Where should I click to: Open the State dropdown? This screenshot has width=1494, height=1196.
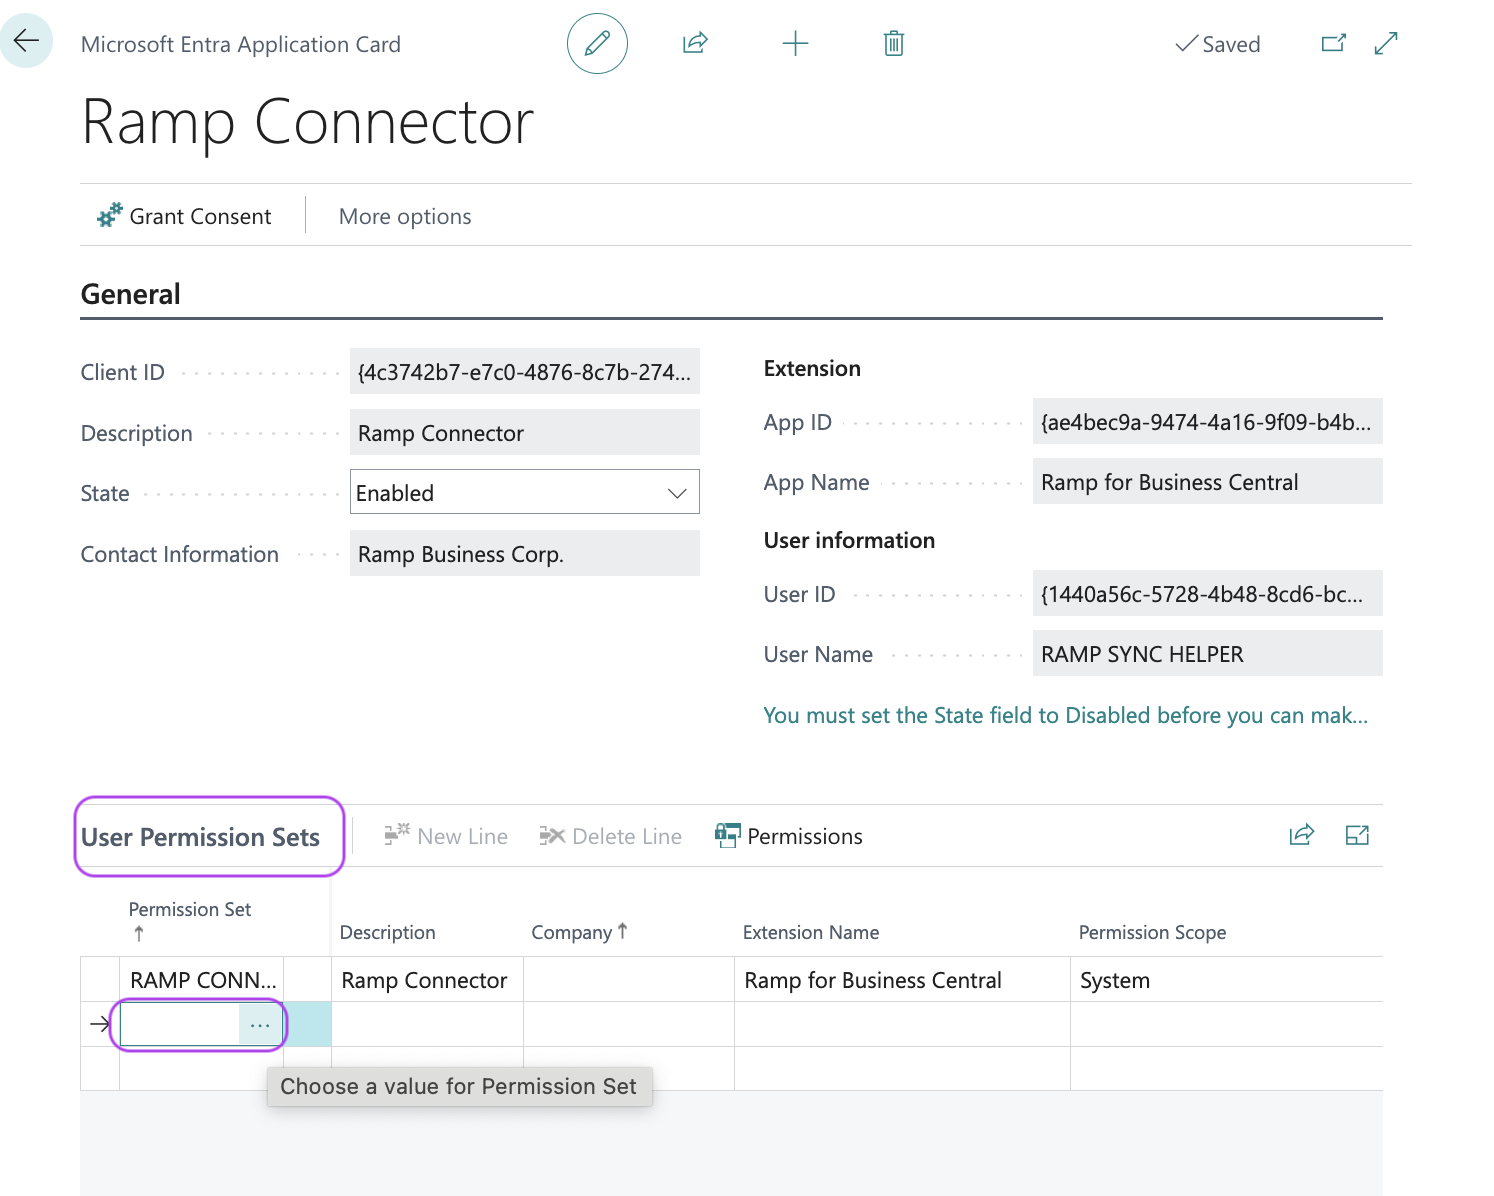coord(525,492)
